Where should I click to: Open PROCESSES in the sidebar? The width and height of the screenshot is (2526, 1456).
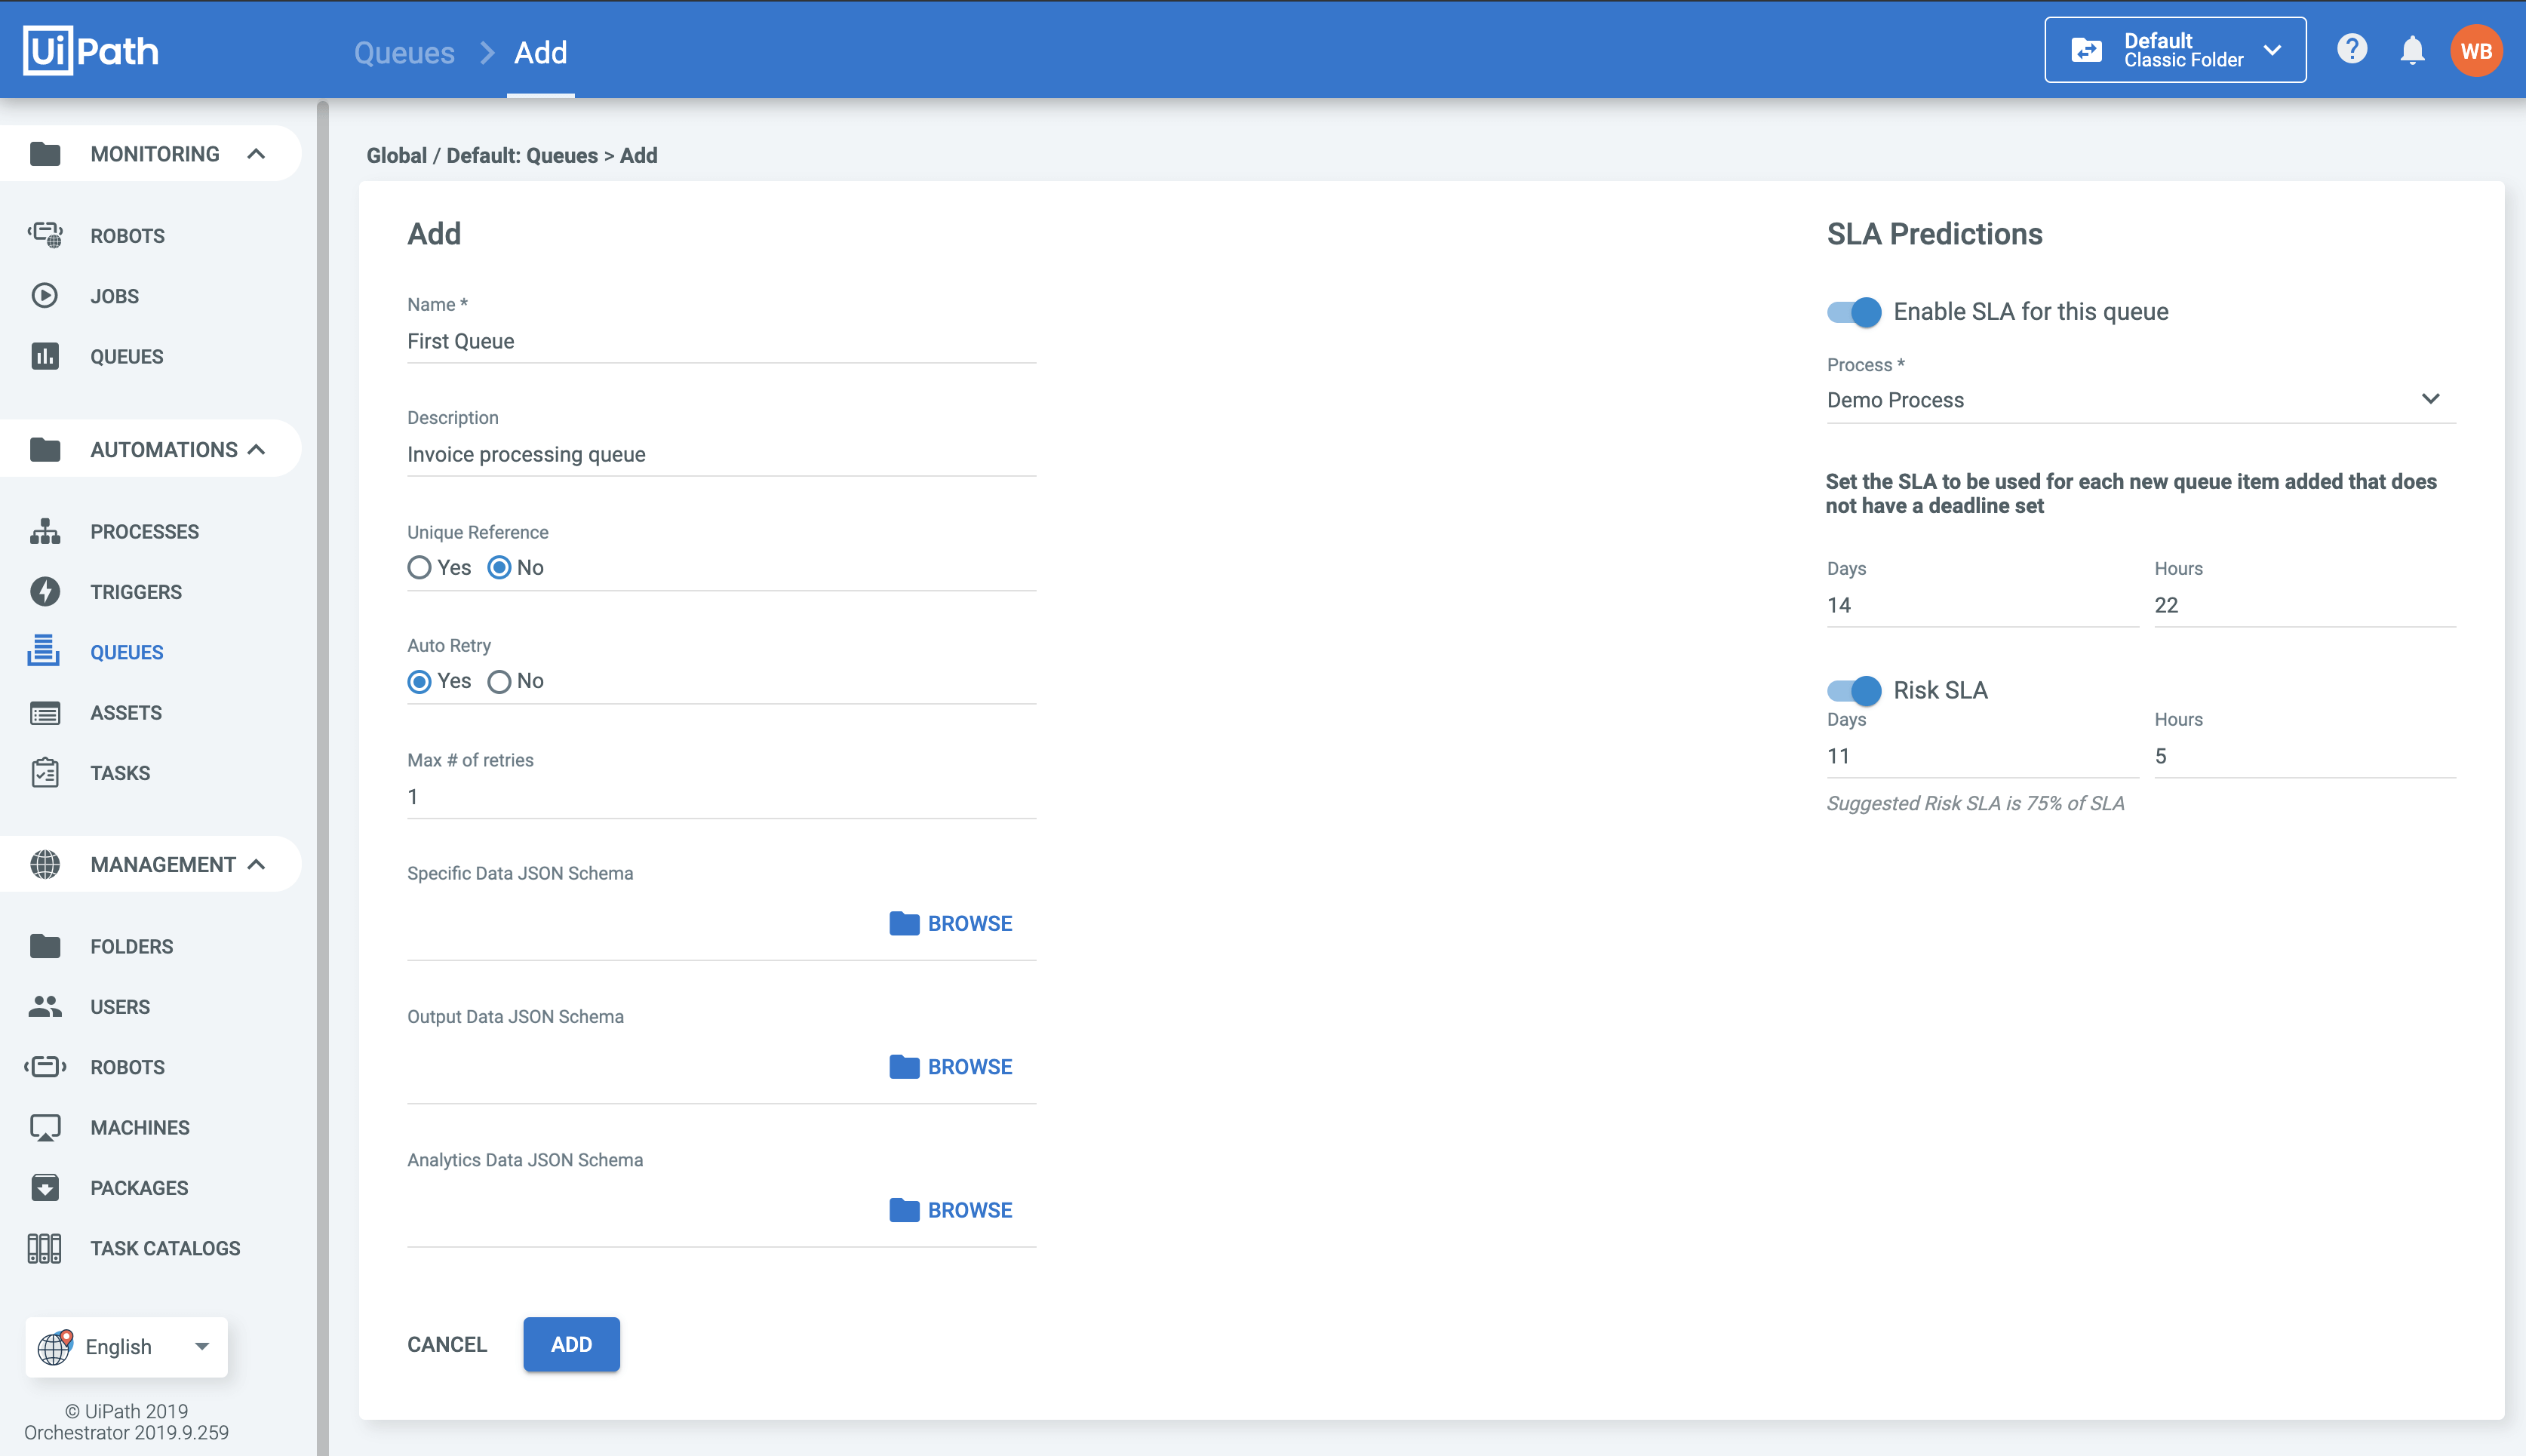144,531
